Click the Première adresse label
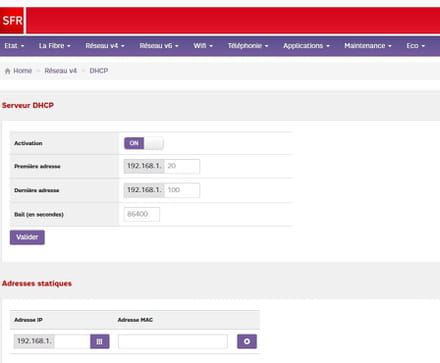 pos(37,166)
